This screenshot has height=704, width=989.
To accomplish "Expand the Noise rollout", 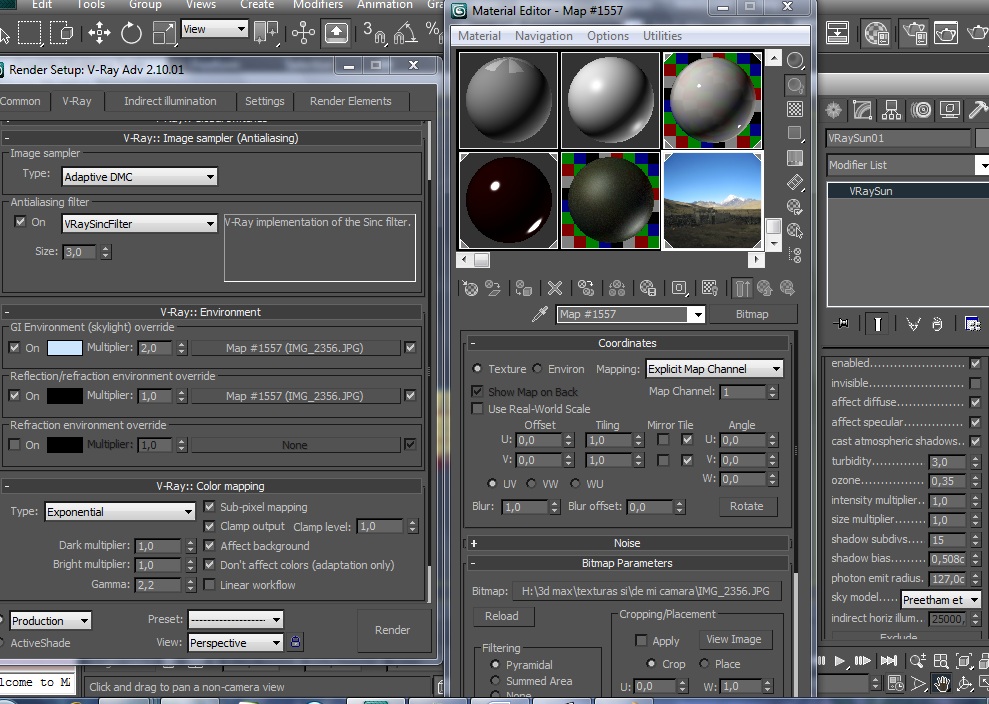I will tap(627, 543).
